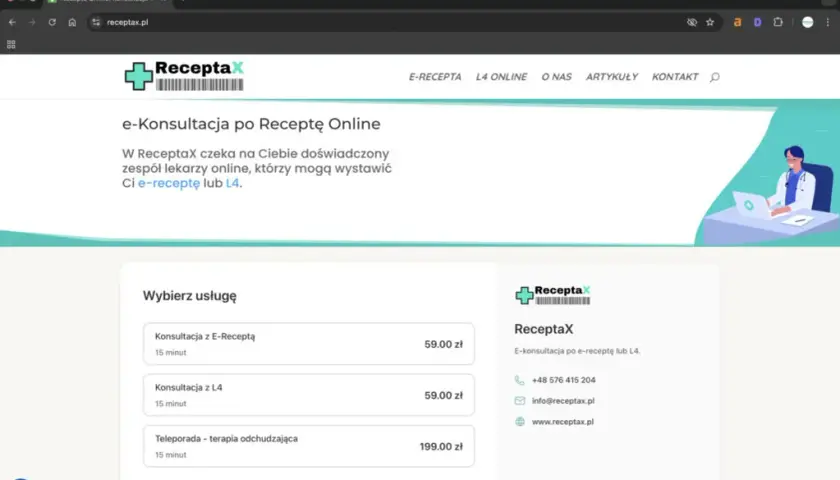Open the E-RECEPTA menu item
The height and width of the screenshot is (480, 840).
(x=435, y=77)
